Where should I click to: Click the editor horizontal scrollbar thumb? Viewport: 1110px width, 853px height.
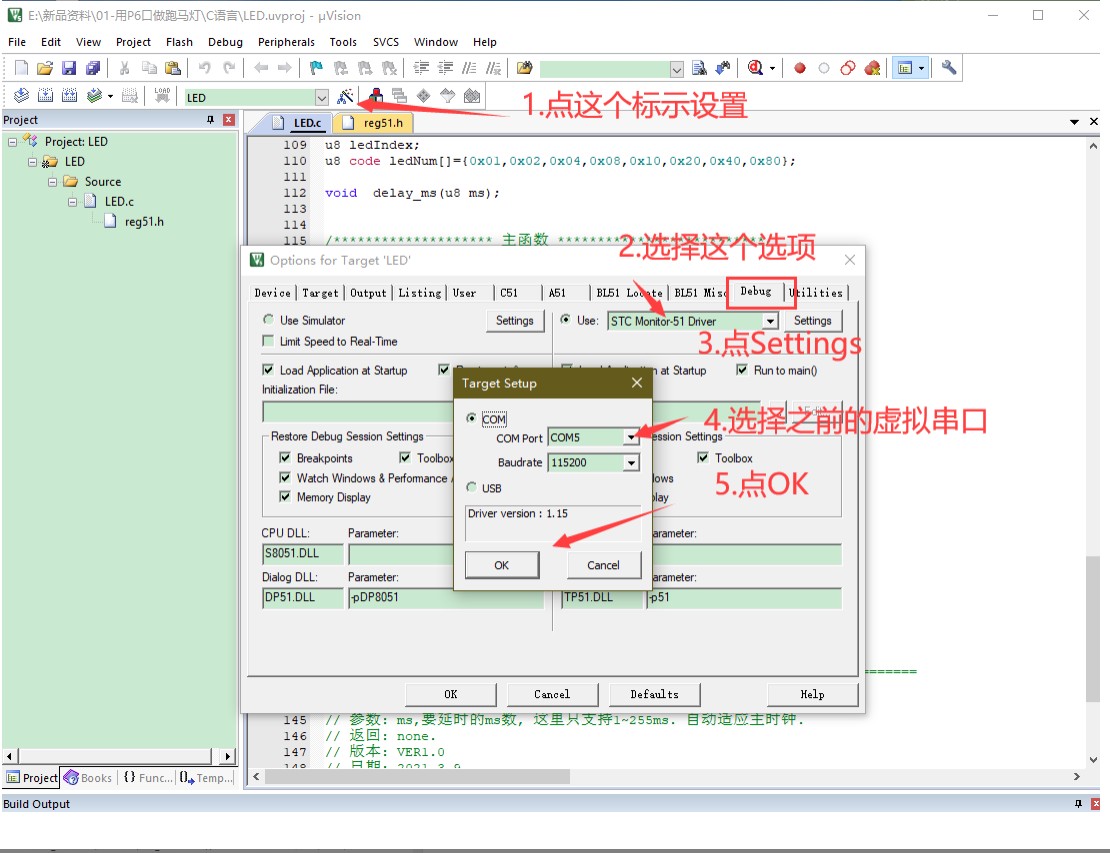(x=417, y=777)
